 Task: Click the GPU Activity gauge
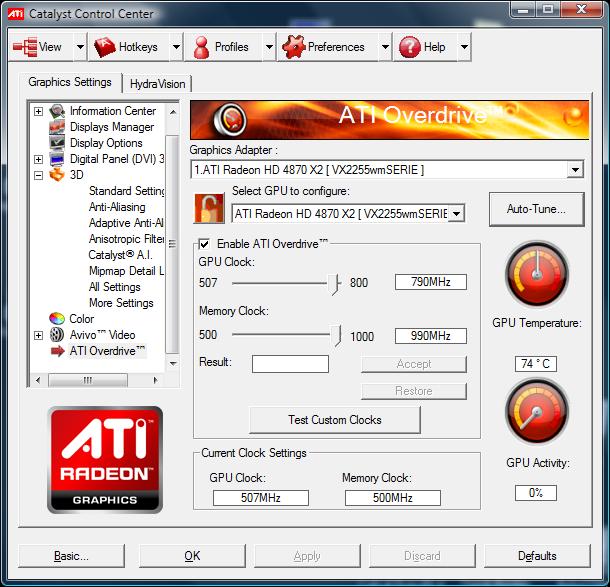pyautogui.click(x=537, y=412)
